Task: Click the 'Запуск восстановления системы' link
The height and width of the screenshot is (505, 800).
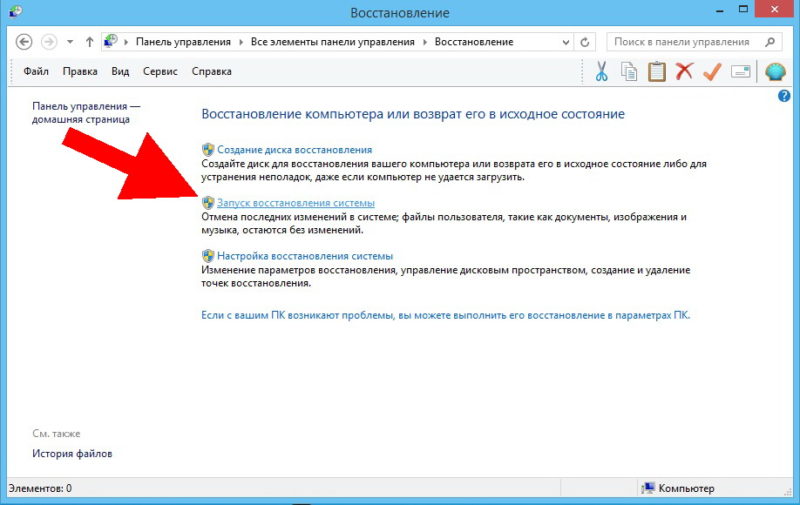Action: coord(295,203)
